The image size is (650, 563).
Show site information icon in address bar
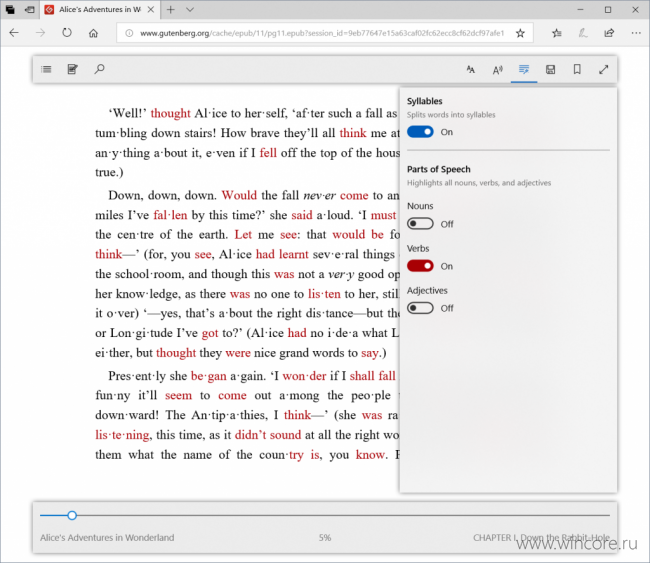pyautogui.click(x=129, y=33)
